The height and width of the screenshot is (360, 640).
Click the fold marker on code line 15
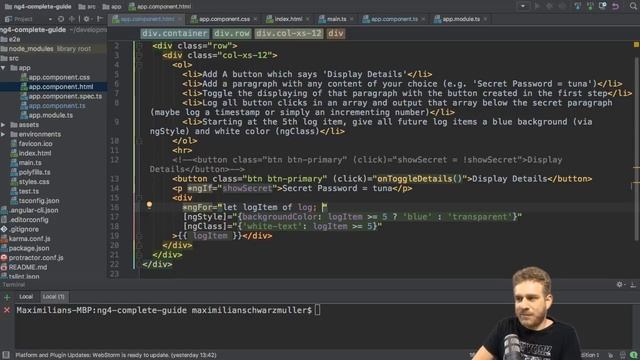[139, 198]
